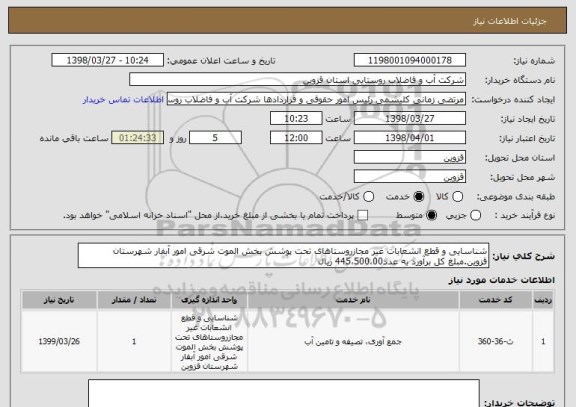Viewport: 576px width, 407px height.
Task: Select the کالا radio button
Action: (457, 197)
